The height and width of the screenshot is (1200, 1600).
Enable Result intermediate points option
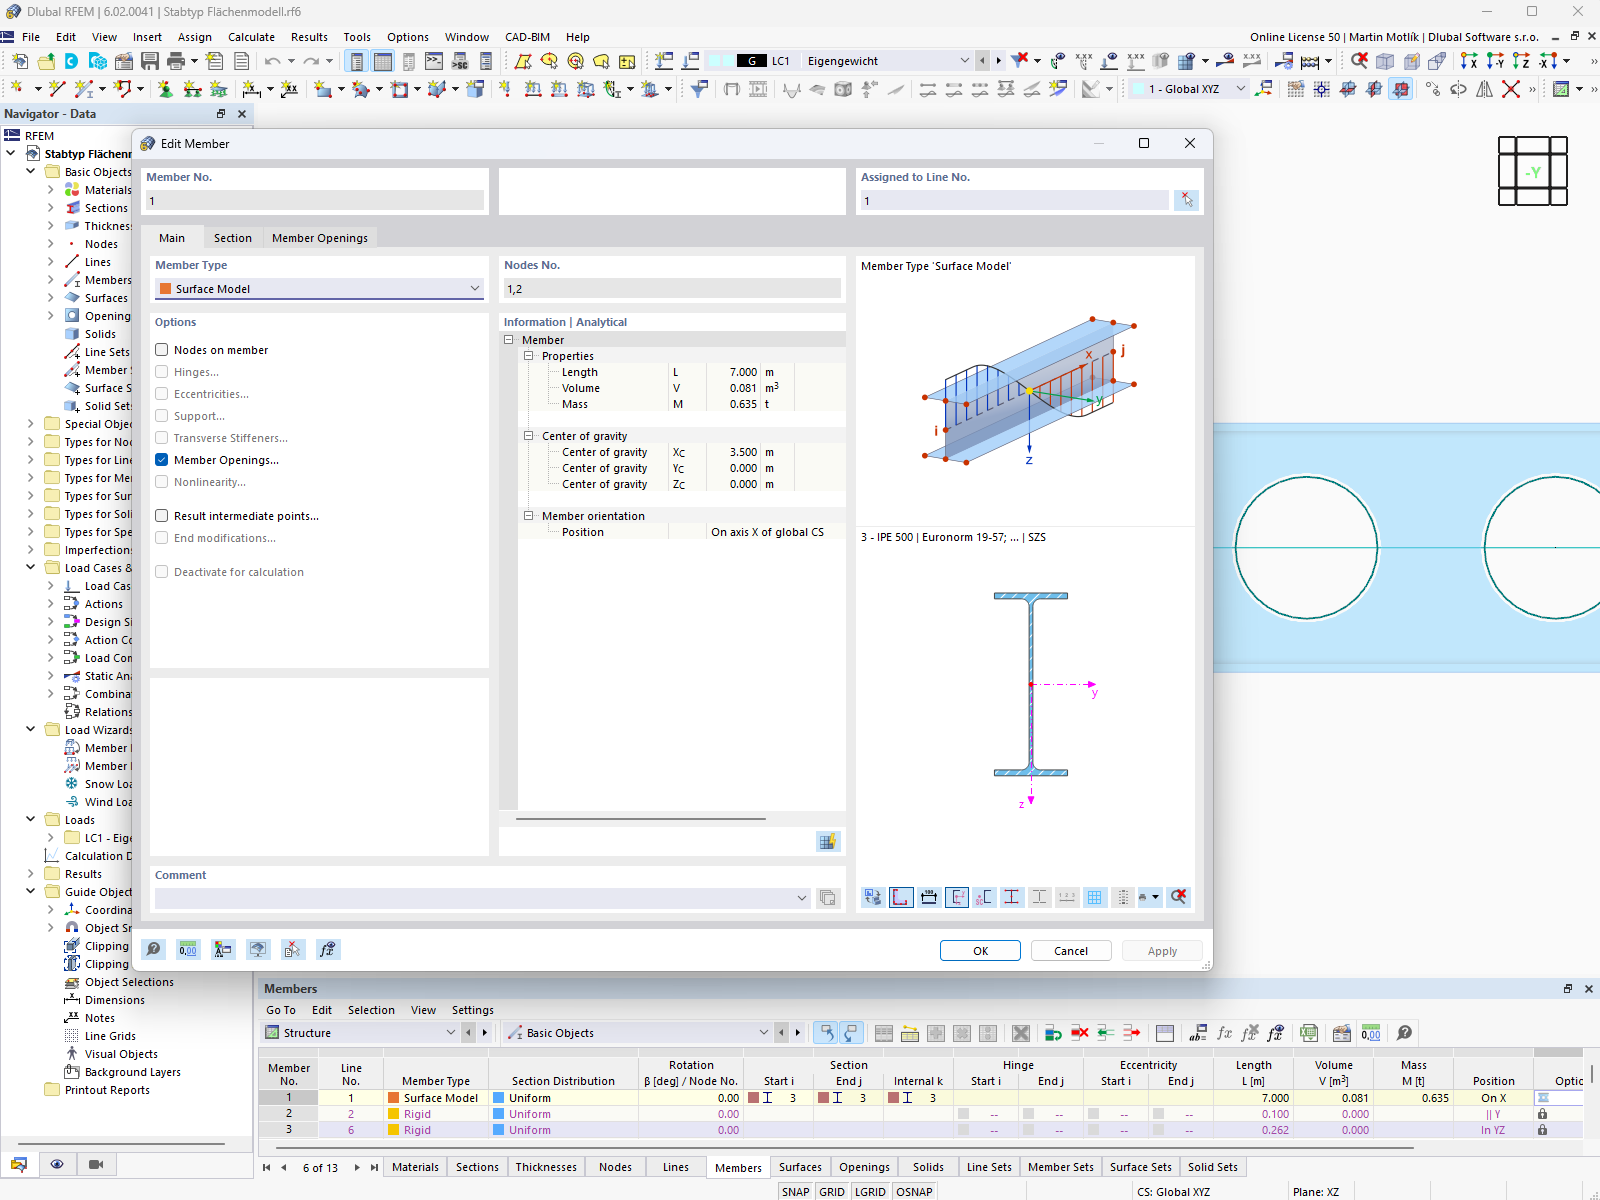pyautogui.click(x=161, y=516)
